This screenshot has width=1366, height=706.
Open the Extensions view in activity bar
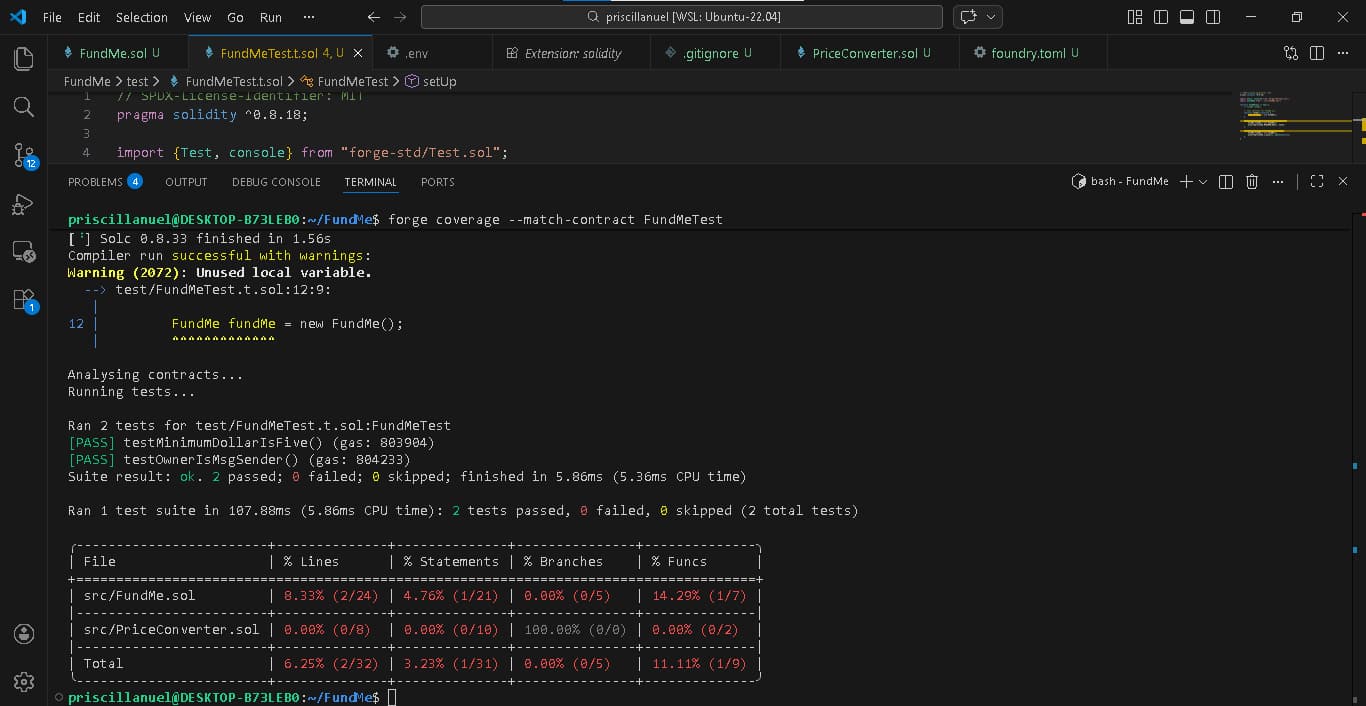pos(24,299)
